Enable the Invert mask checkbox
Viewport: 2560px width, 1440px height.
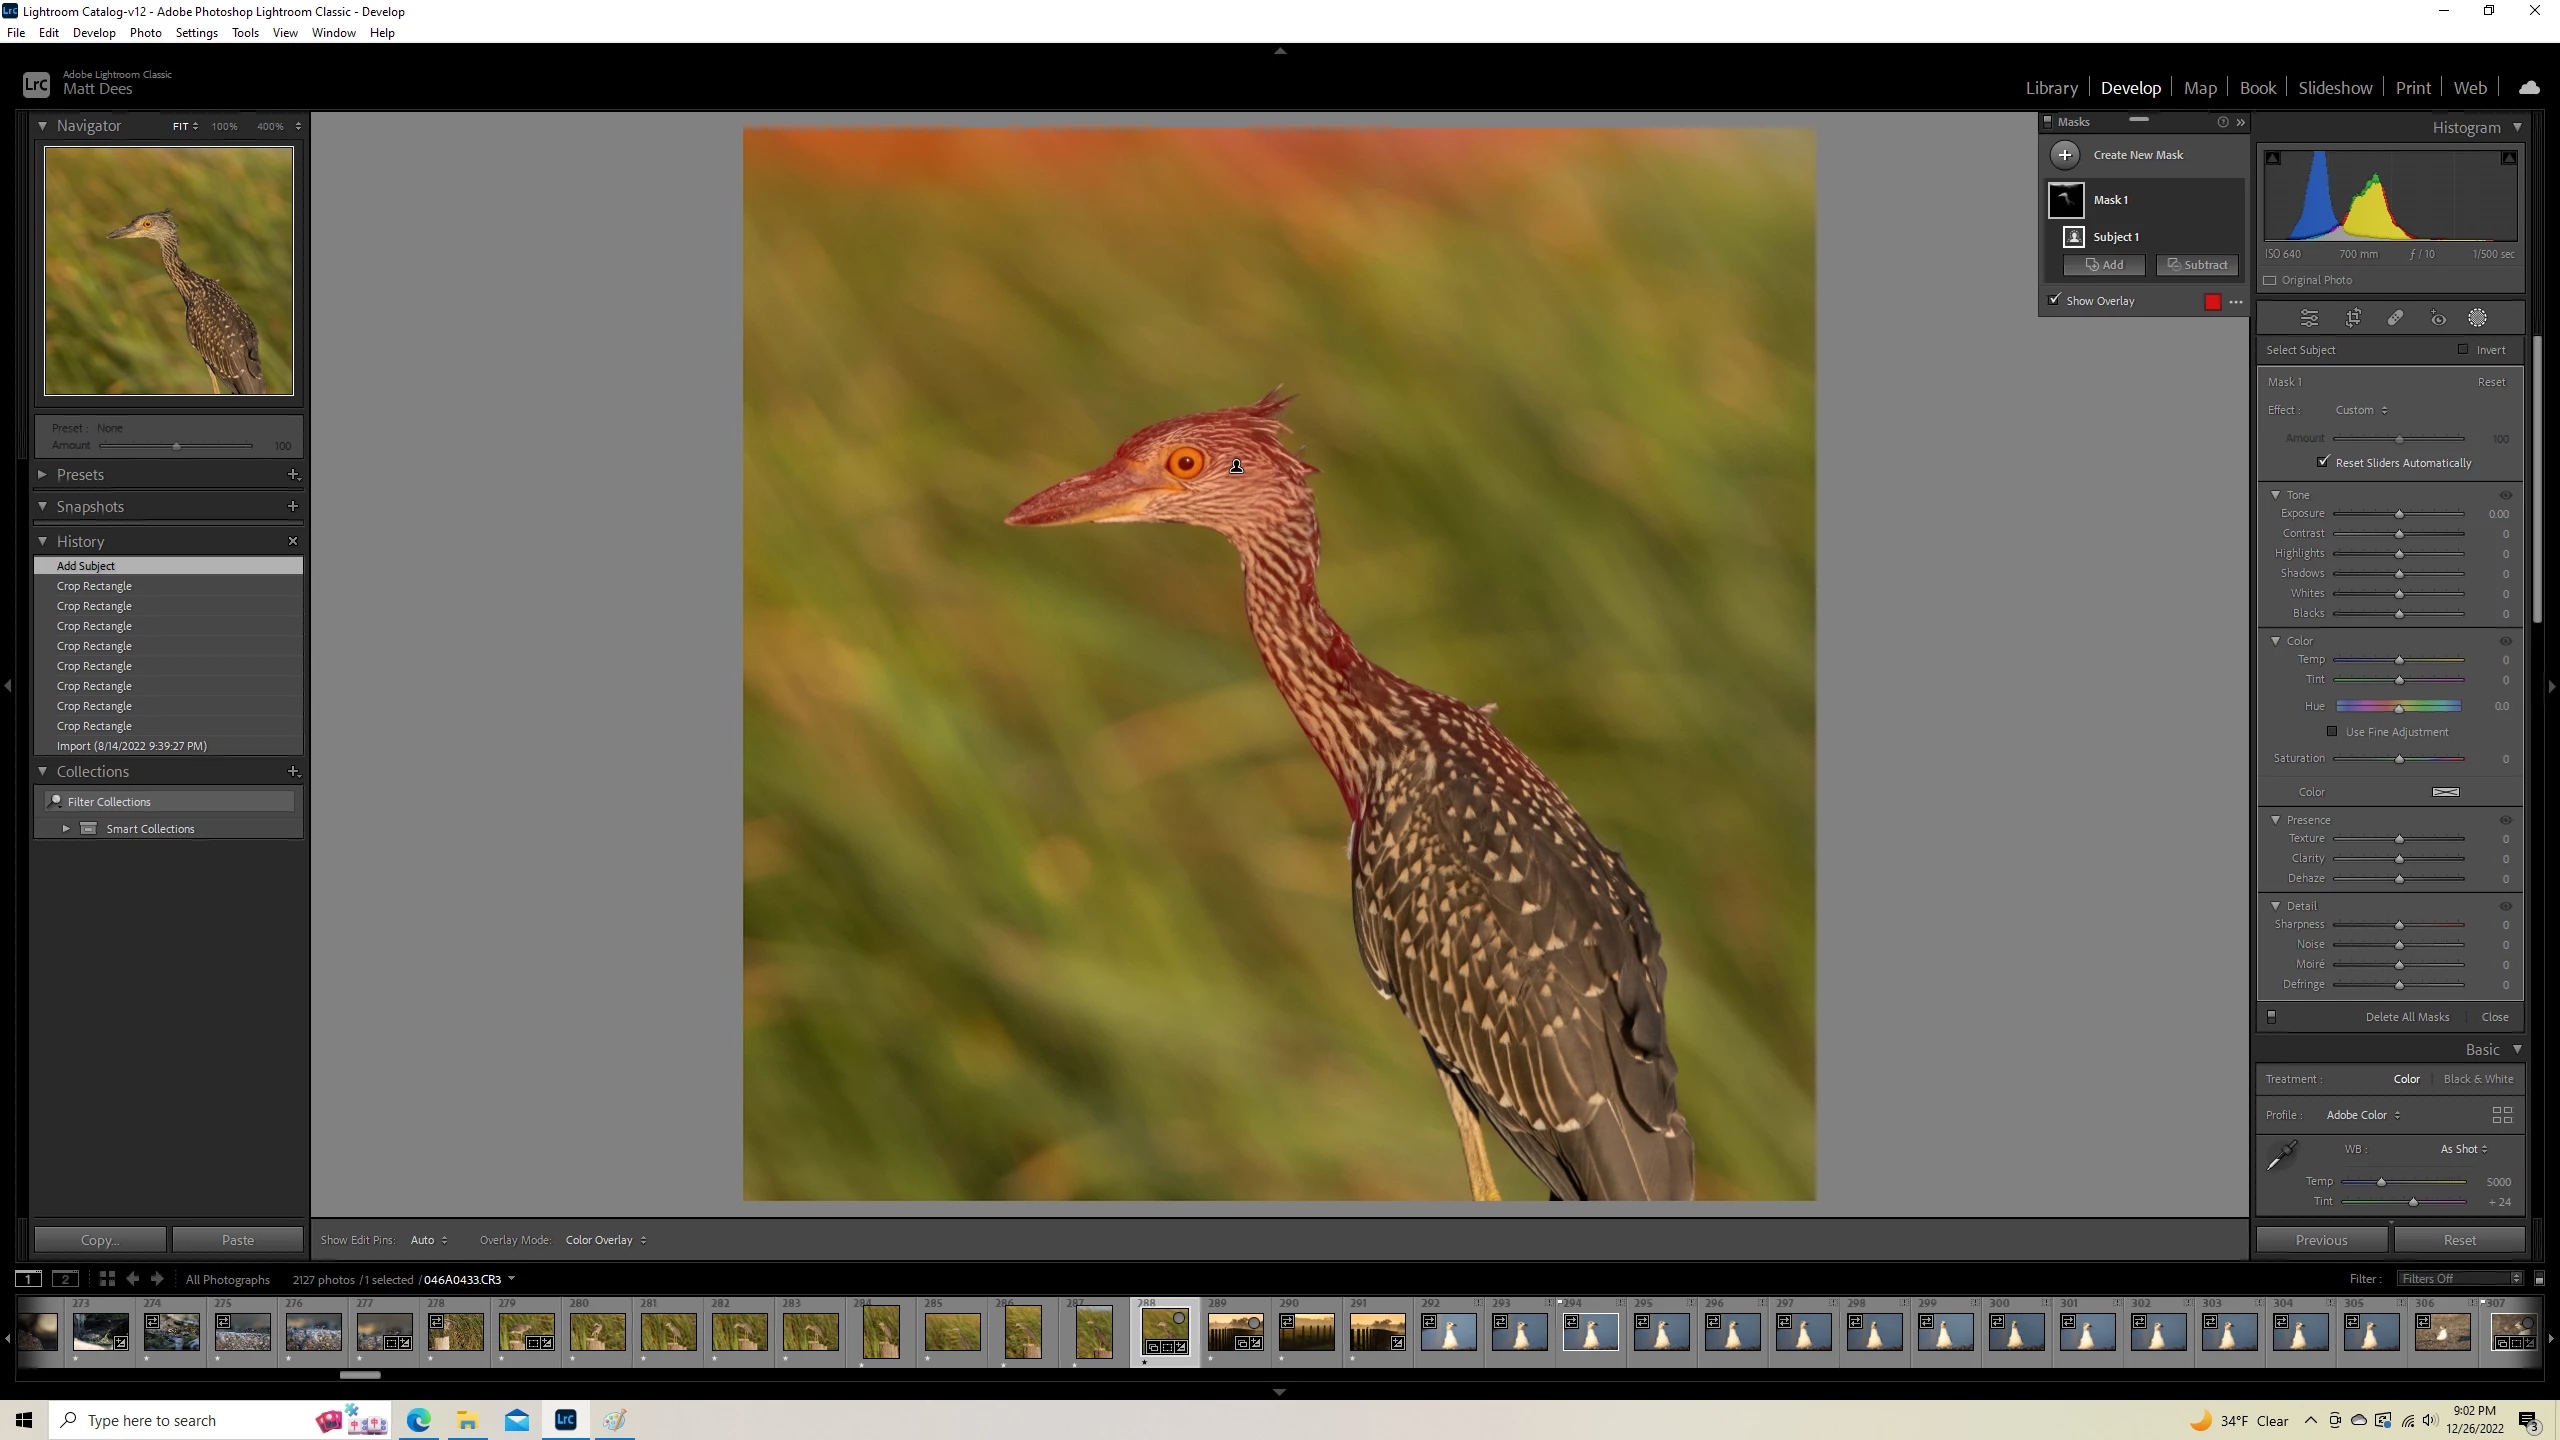[x=2463, y=349]
